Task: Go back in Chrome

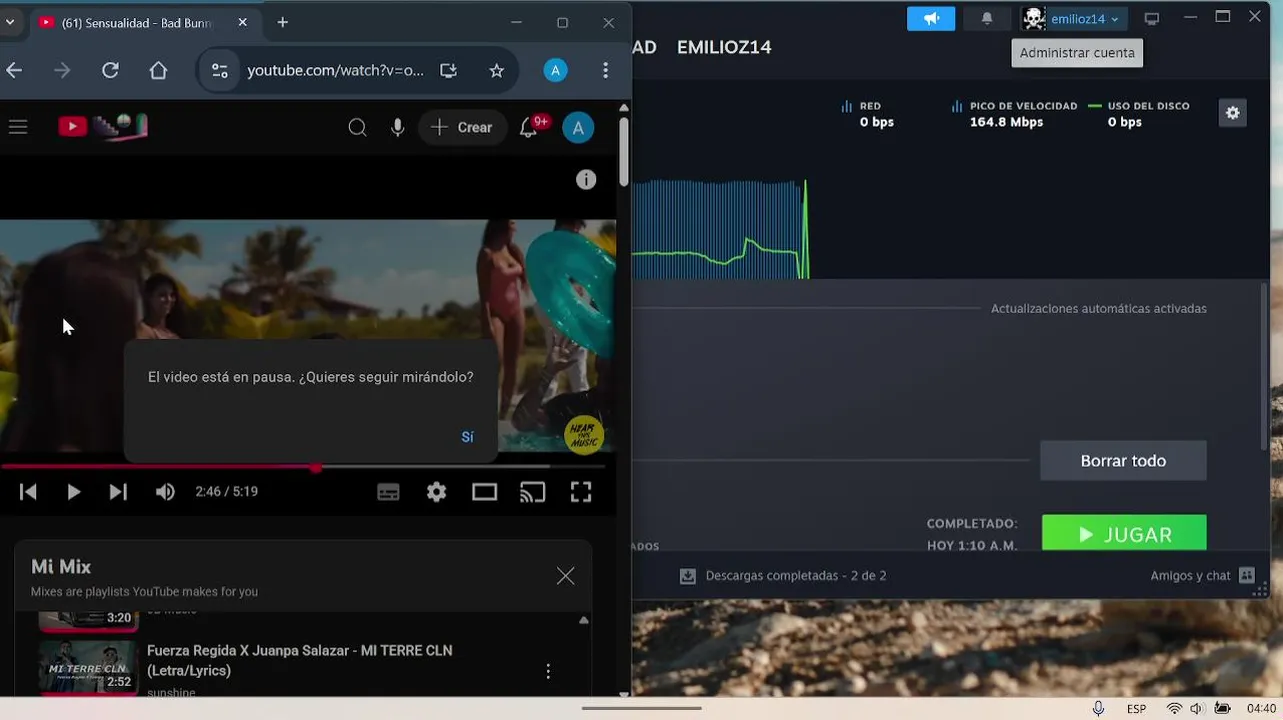Action: (x=14, y=70)
